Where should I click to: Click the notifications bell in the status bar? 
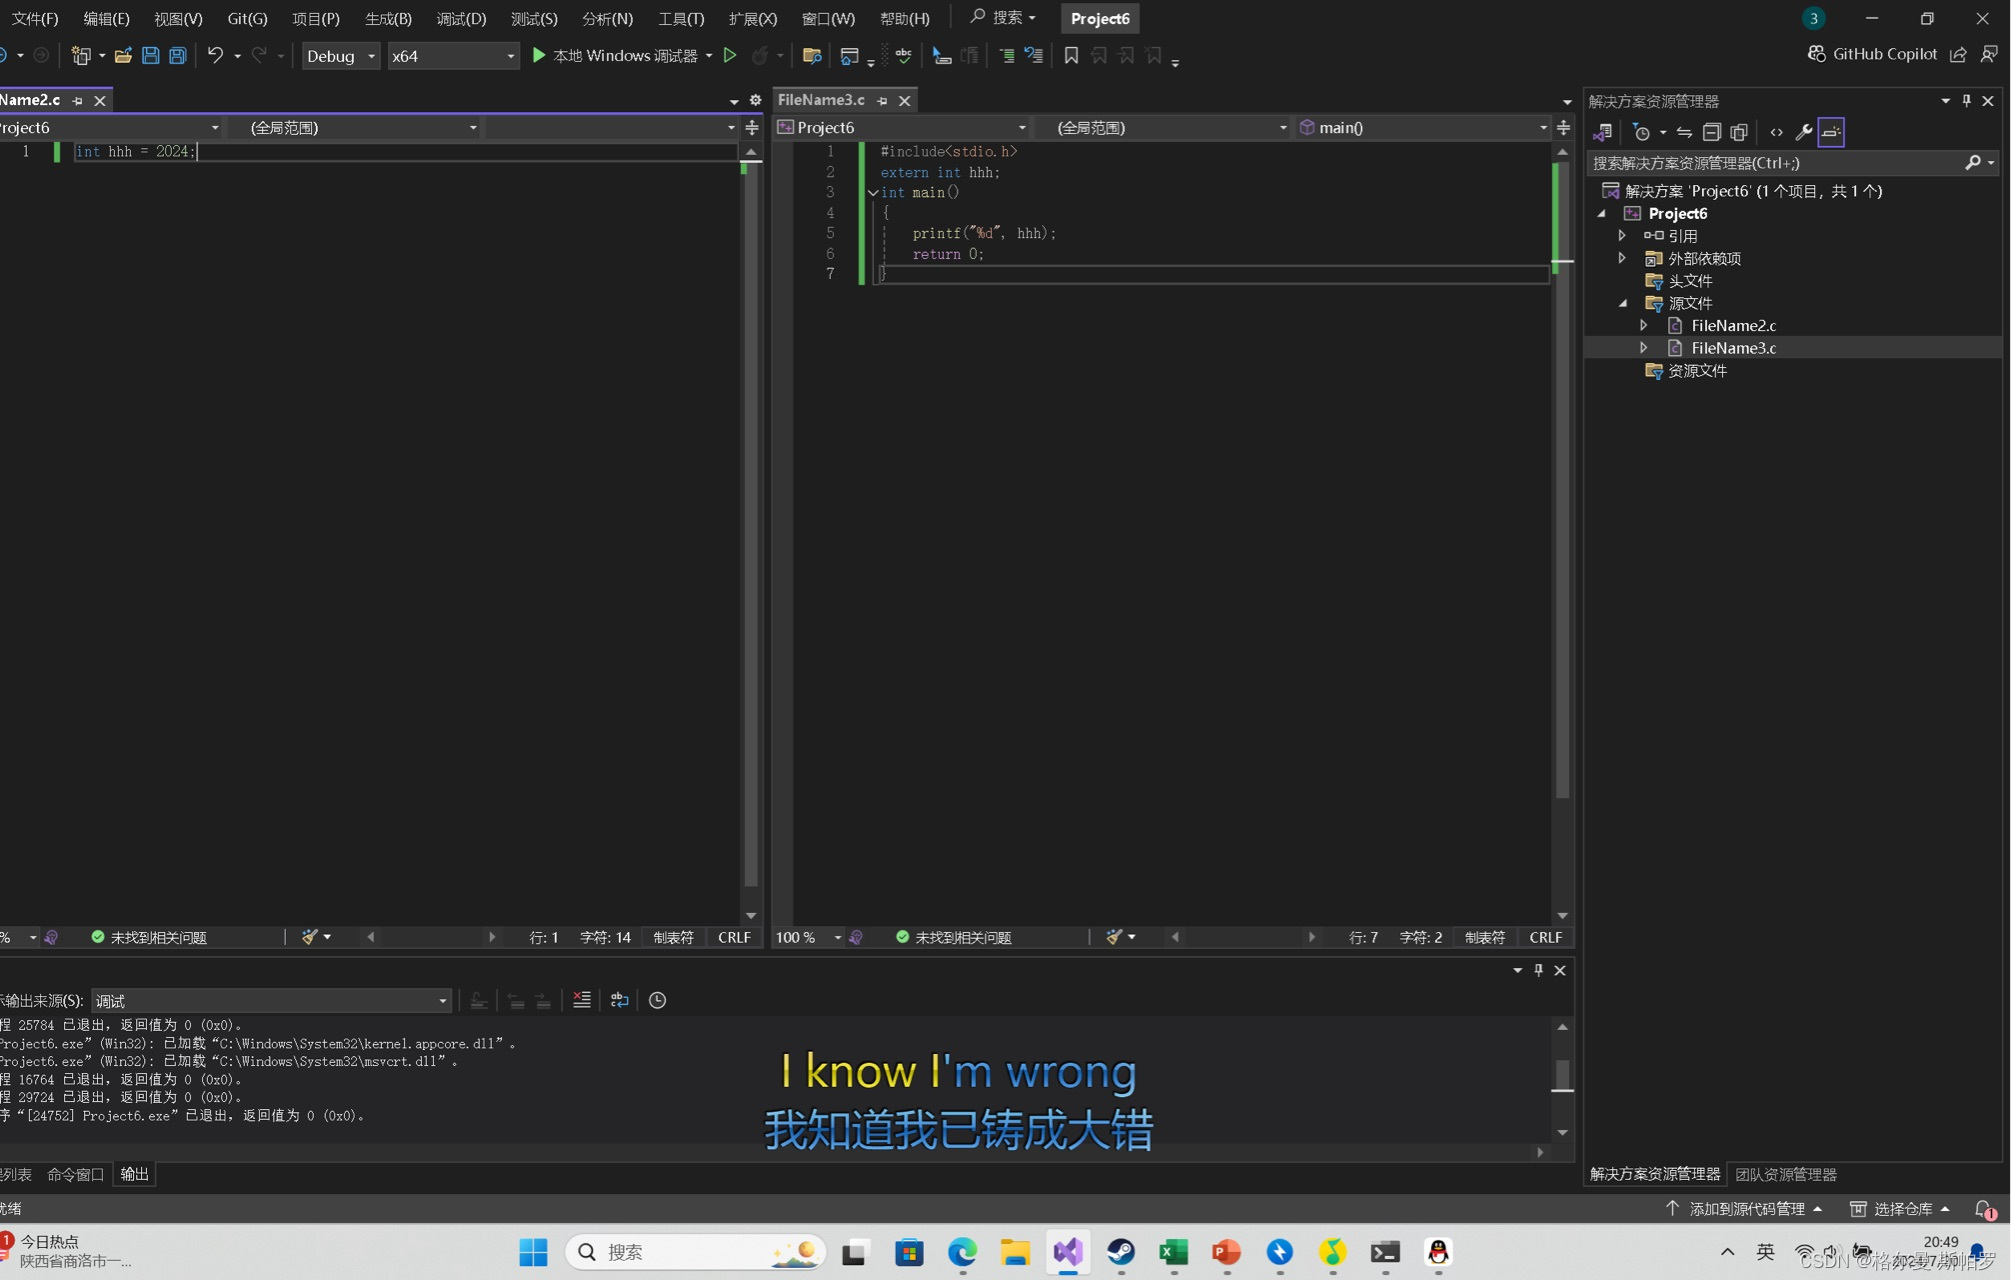coord(1985,1209)
